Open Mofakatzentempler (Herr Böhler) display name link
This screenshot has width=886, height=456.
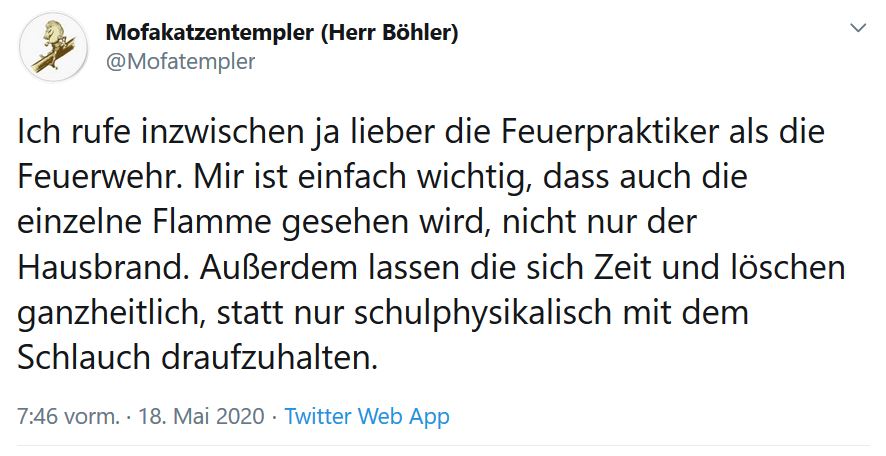(282, 32)
